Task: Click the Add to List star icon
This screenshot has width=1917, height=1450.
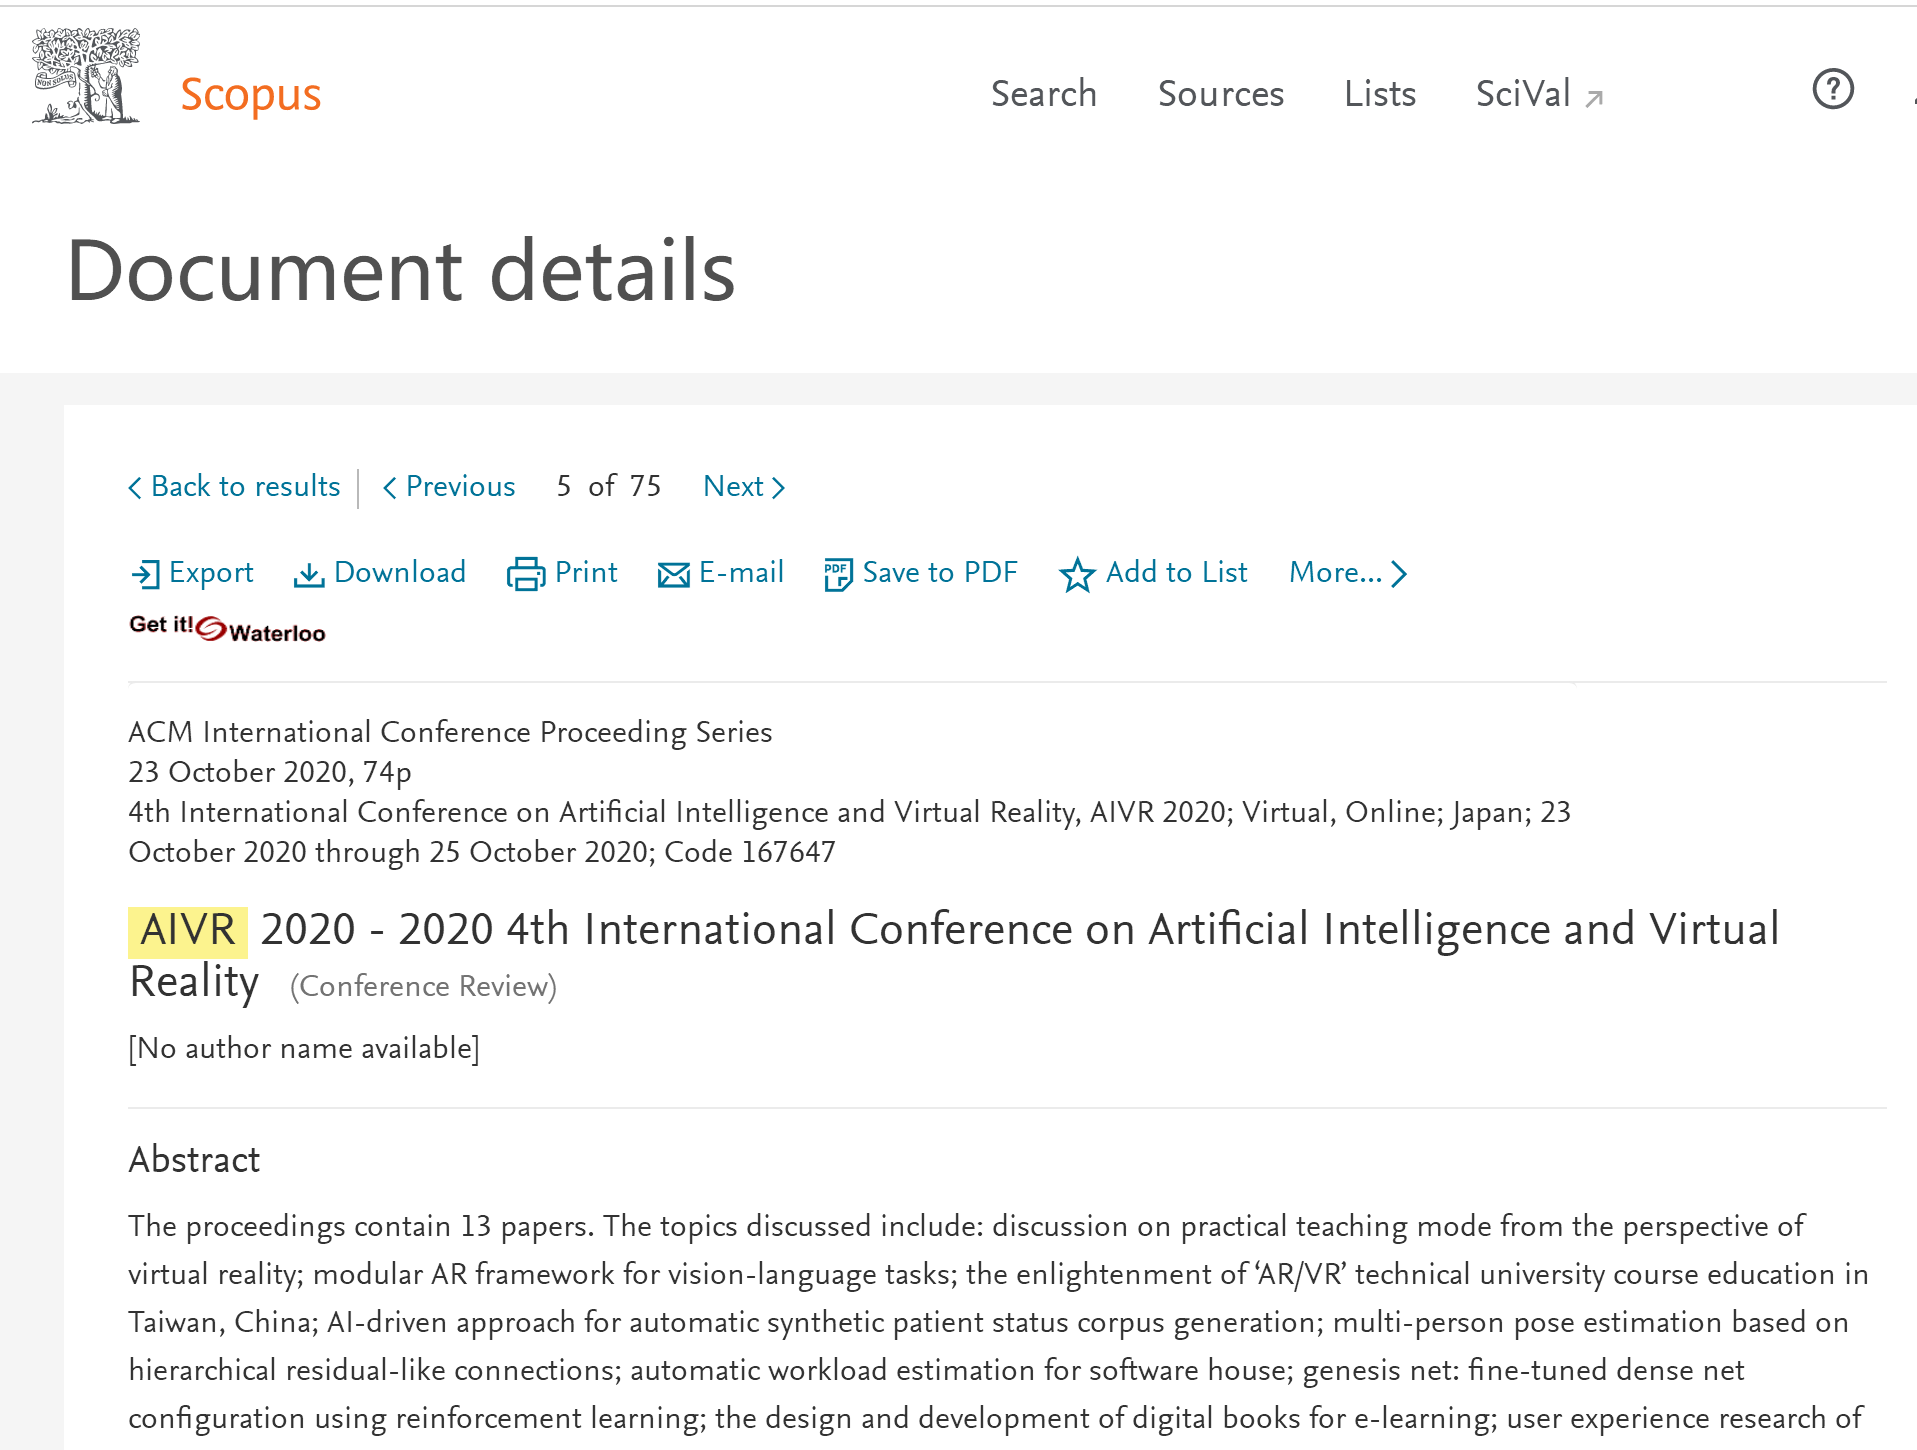Action: point(1077,574)
